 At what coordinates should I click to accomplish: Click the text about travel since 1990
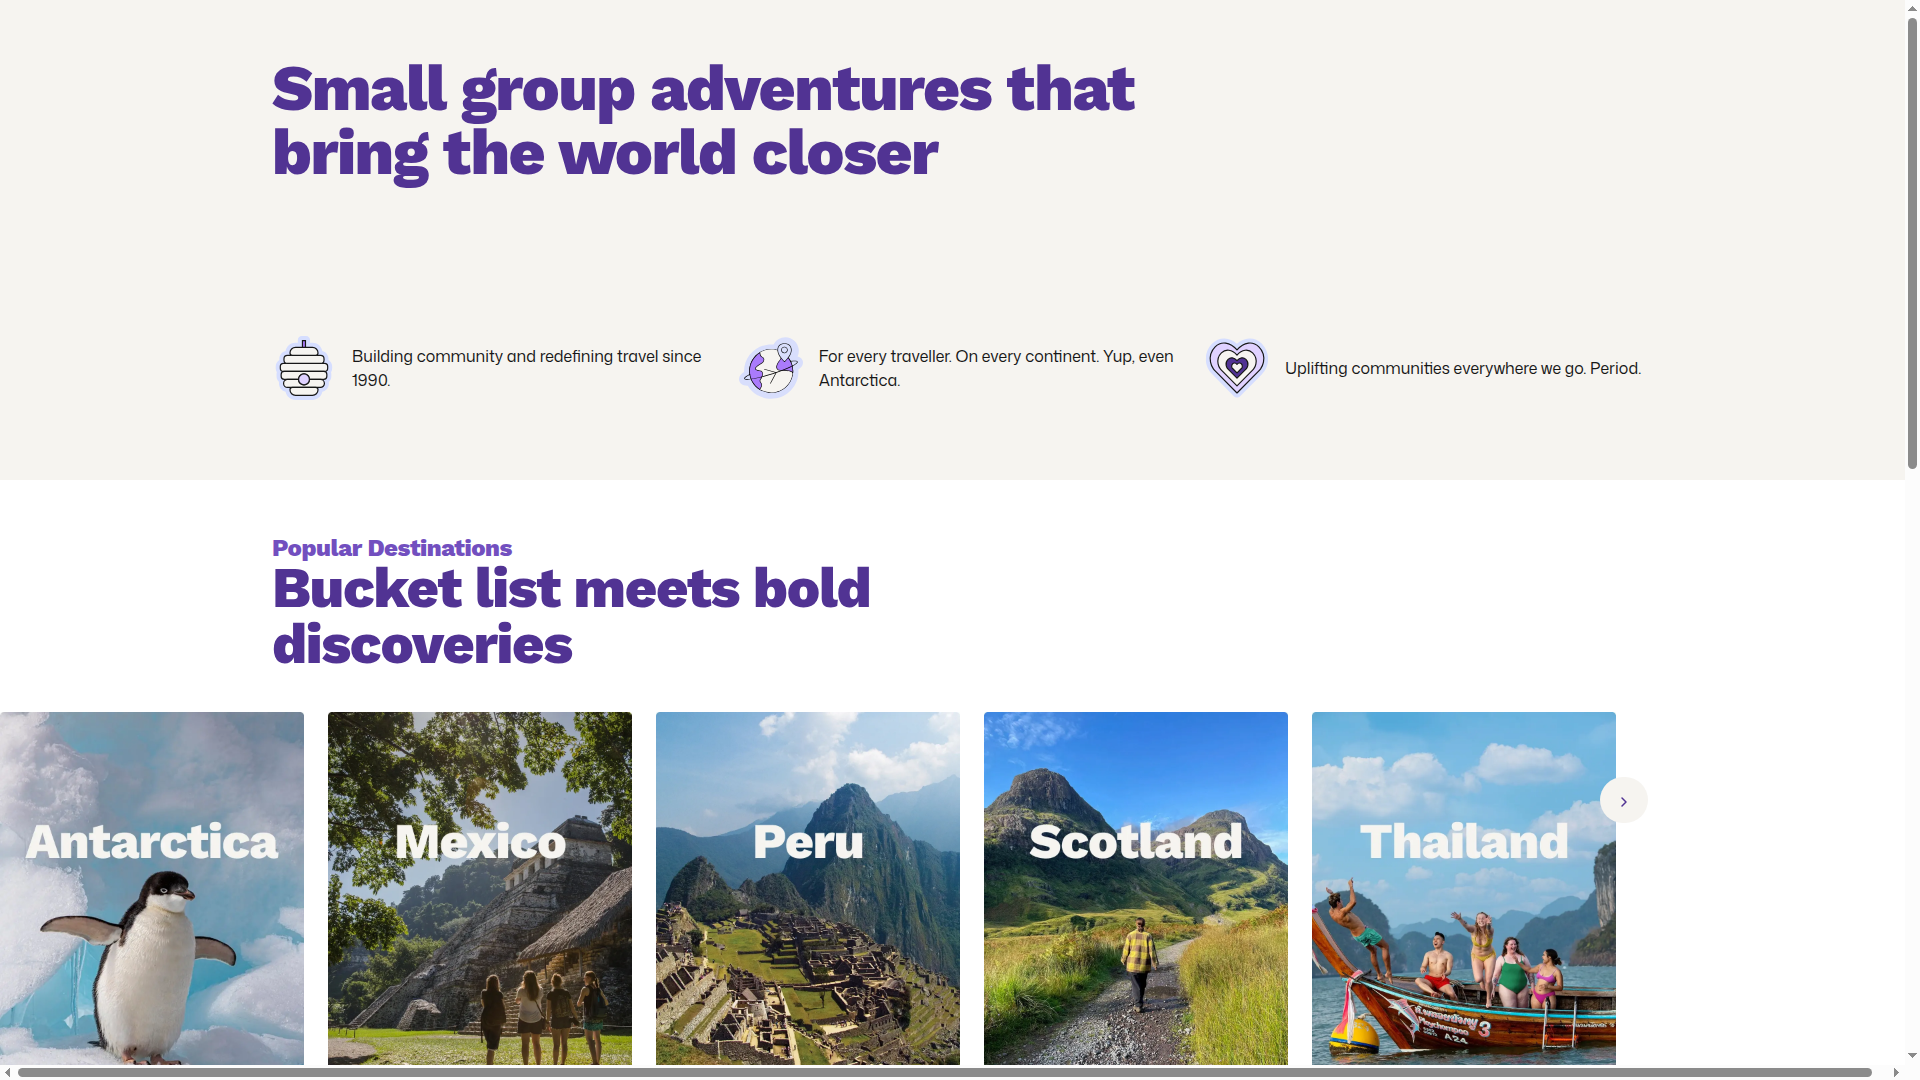[526, 368]
